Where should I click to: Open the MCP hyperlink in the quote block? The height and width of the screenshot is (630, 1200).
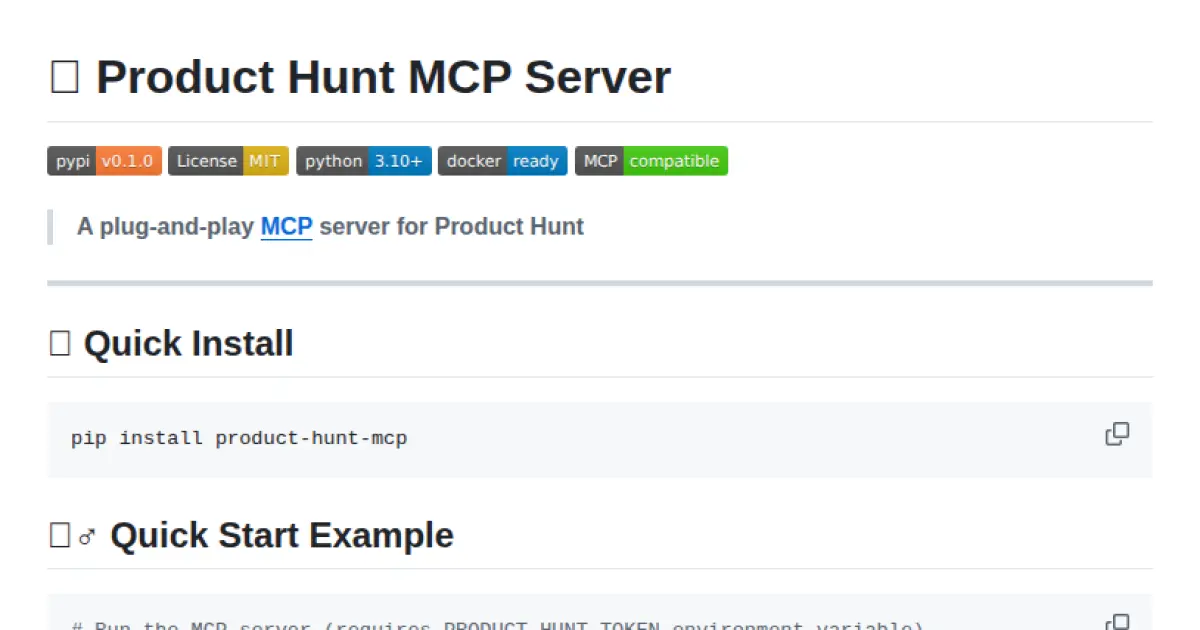(286, 227)
